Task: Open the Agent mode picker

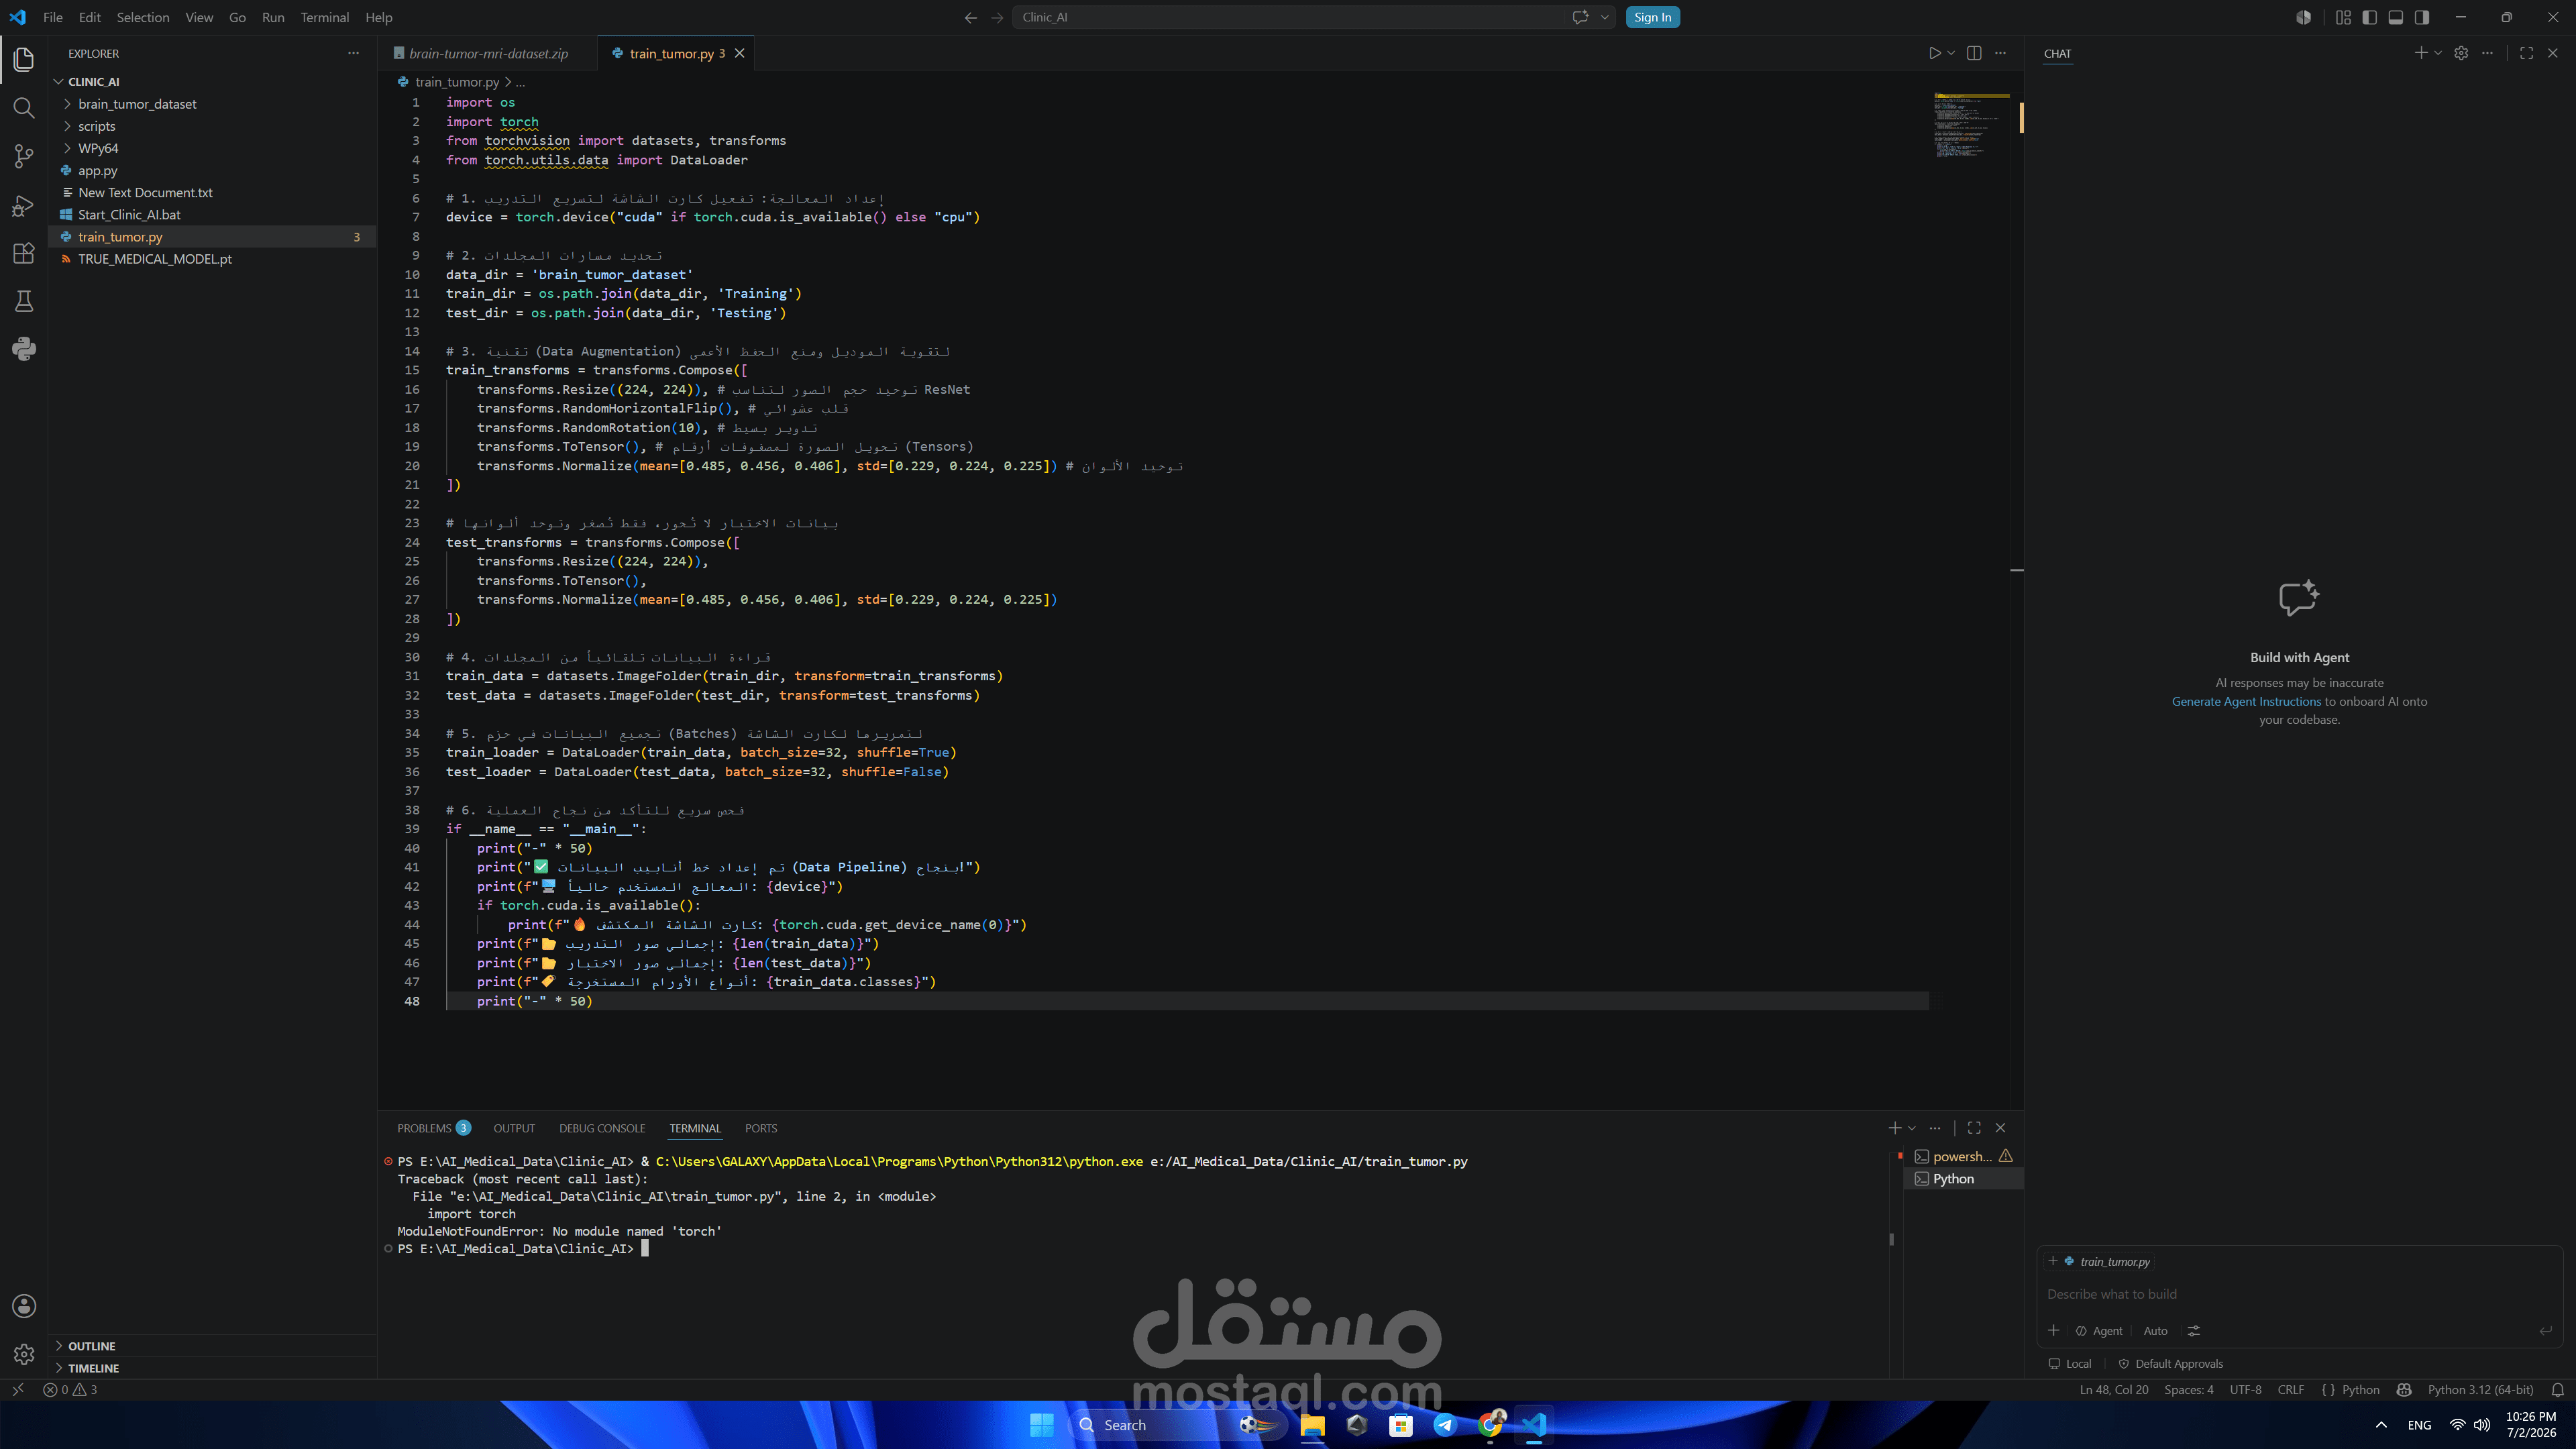Action: pos(2099,1331)
